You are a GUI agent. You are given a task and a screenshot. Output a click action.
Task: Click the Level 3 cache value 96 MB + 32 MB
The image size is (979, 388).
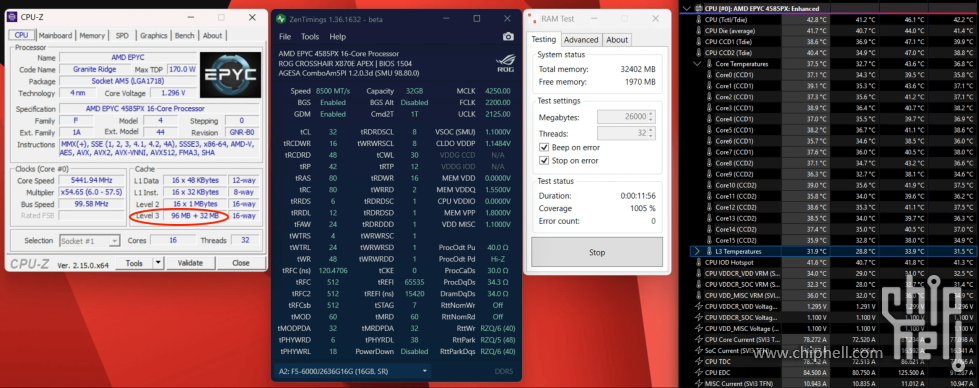195,216
